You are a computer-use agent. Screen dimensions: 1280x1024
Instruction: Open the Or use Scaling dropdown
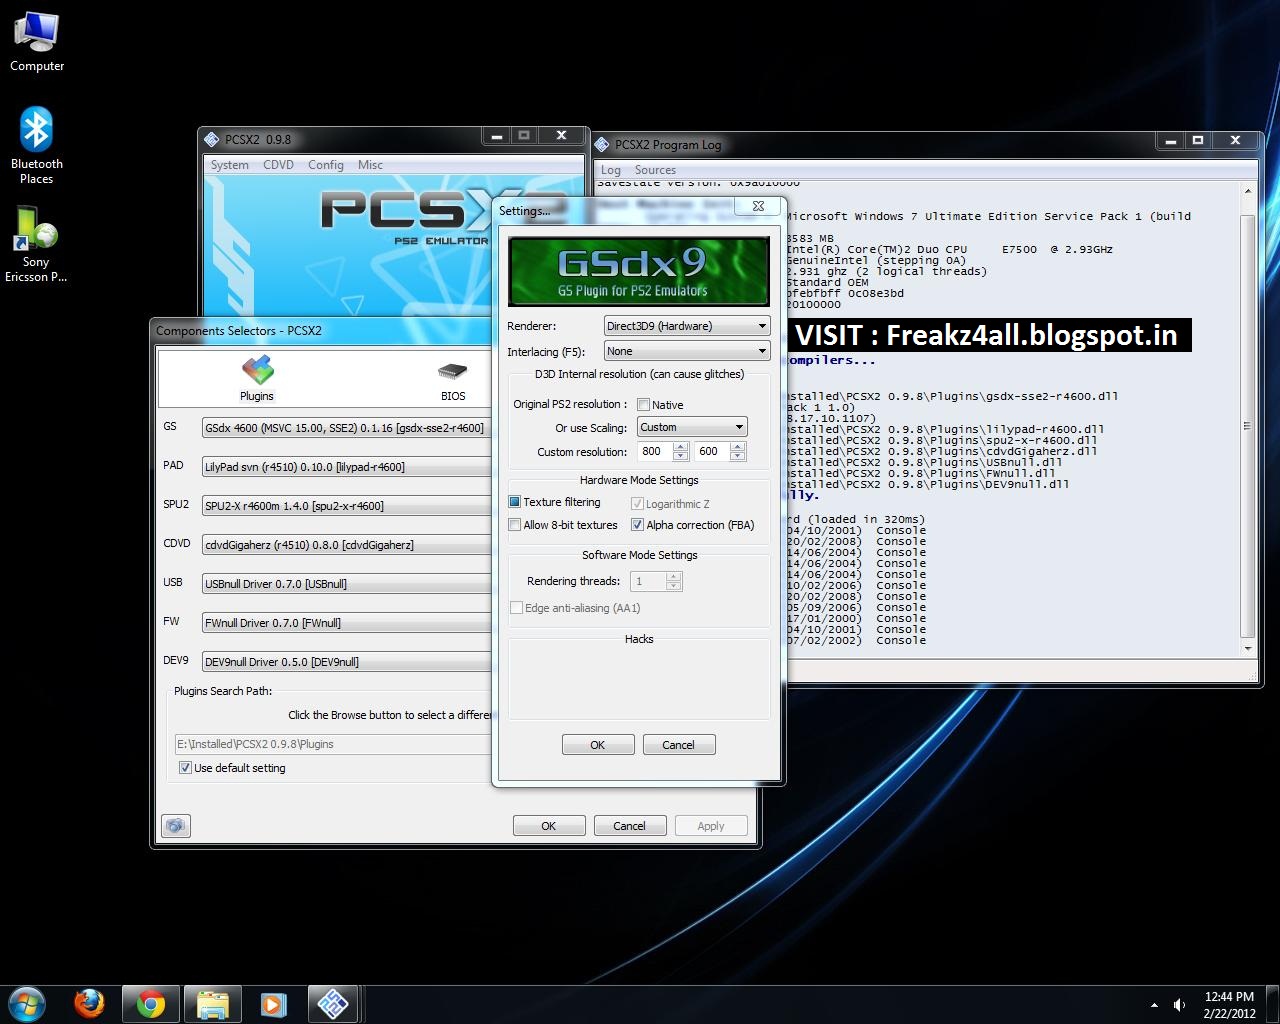tap(692, 427)
